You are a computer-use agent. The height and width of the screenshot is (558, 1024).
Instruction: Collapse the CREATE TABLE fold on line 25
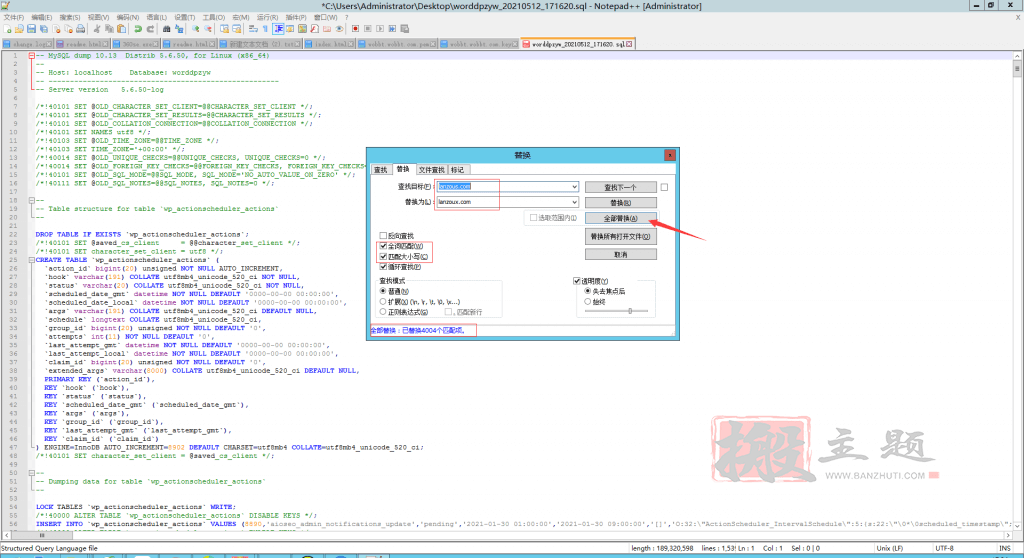click(31, 260)
